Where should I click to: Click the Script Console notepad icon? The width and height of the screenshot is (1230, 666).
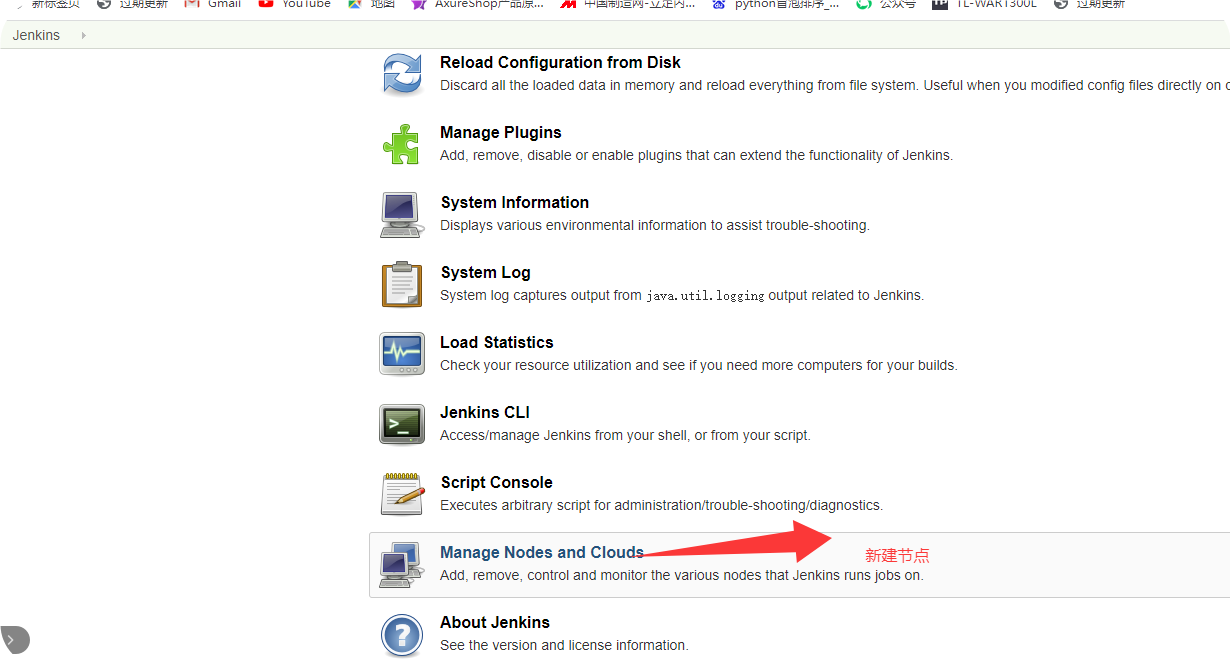(402, 494)
